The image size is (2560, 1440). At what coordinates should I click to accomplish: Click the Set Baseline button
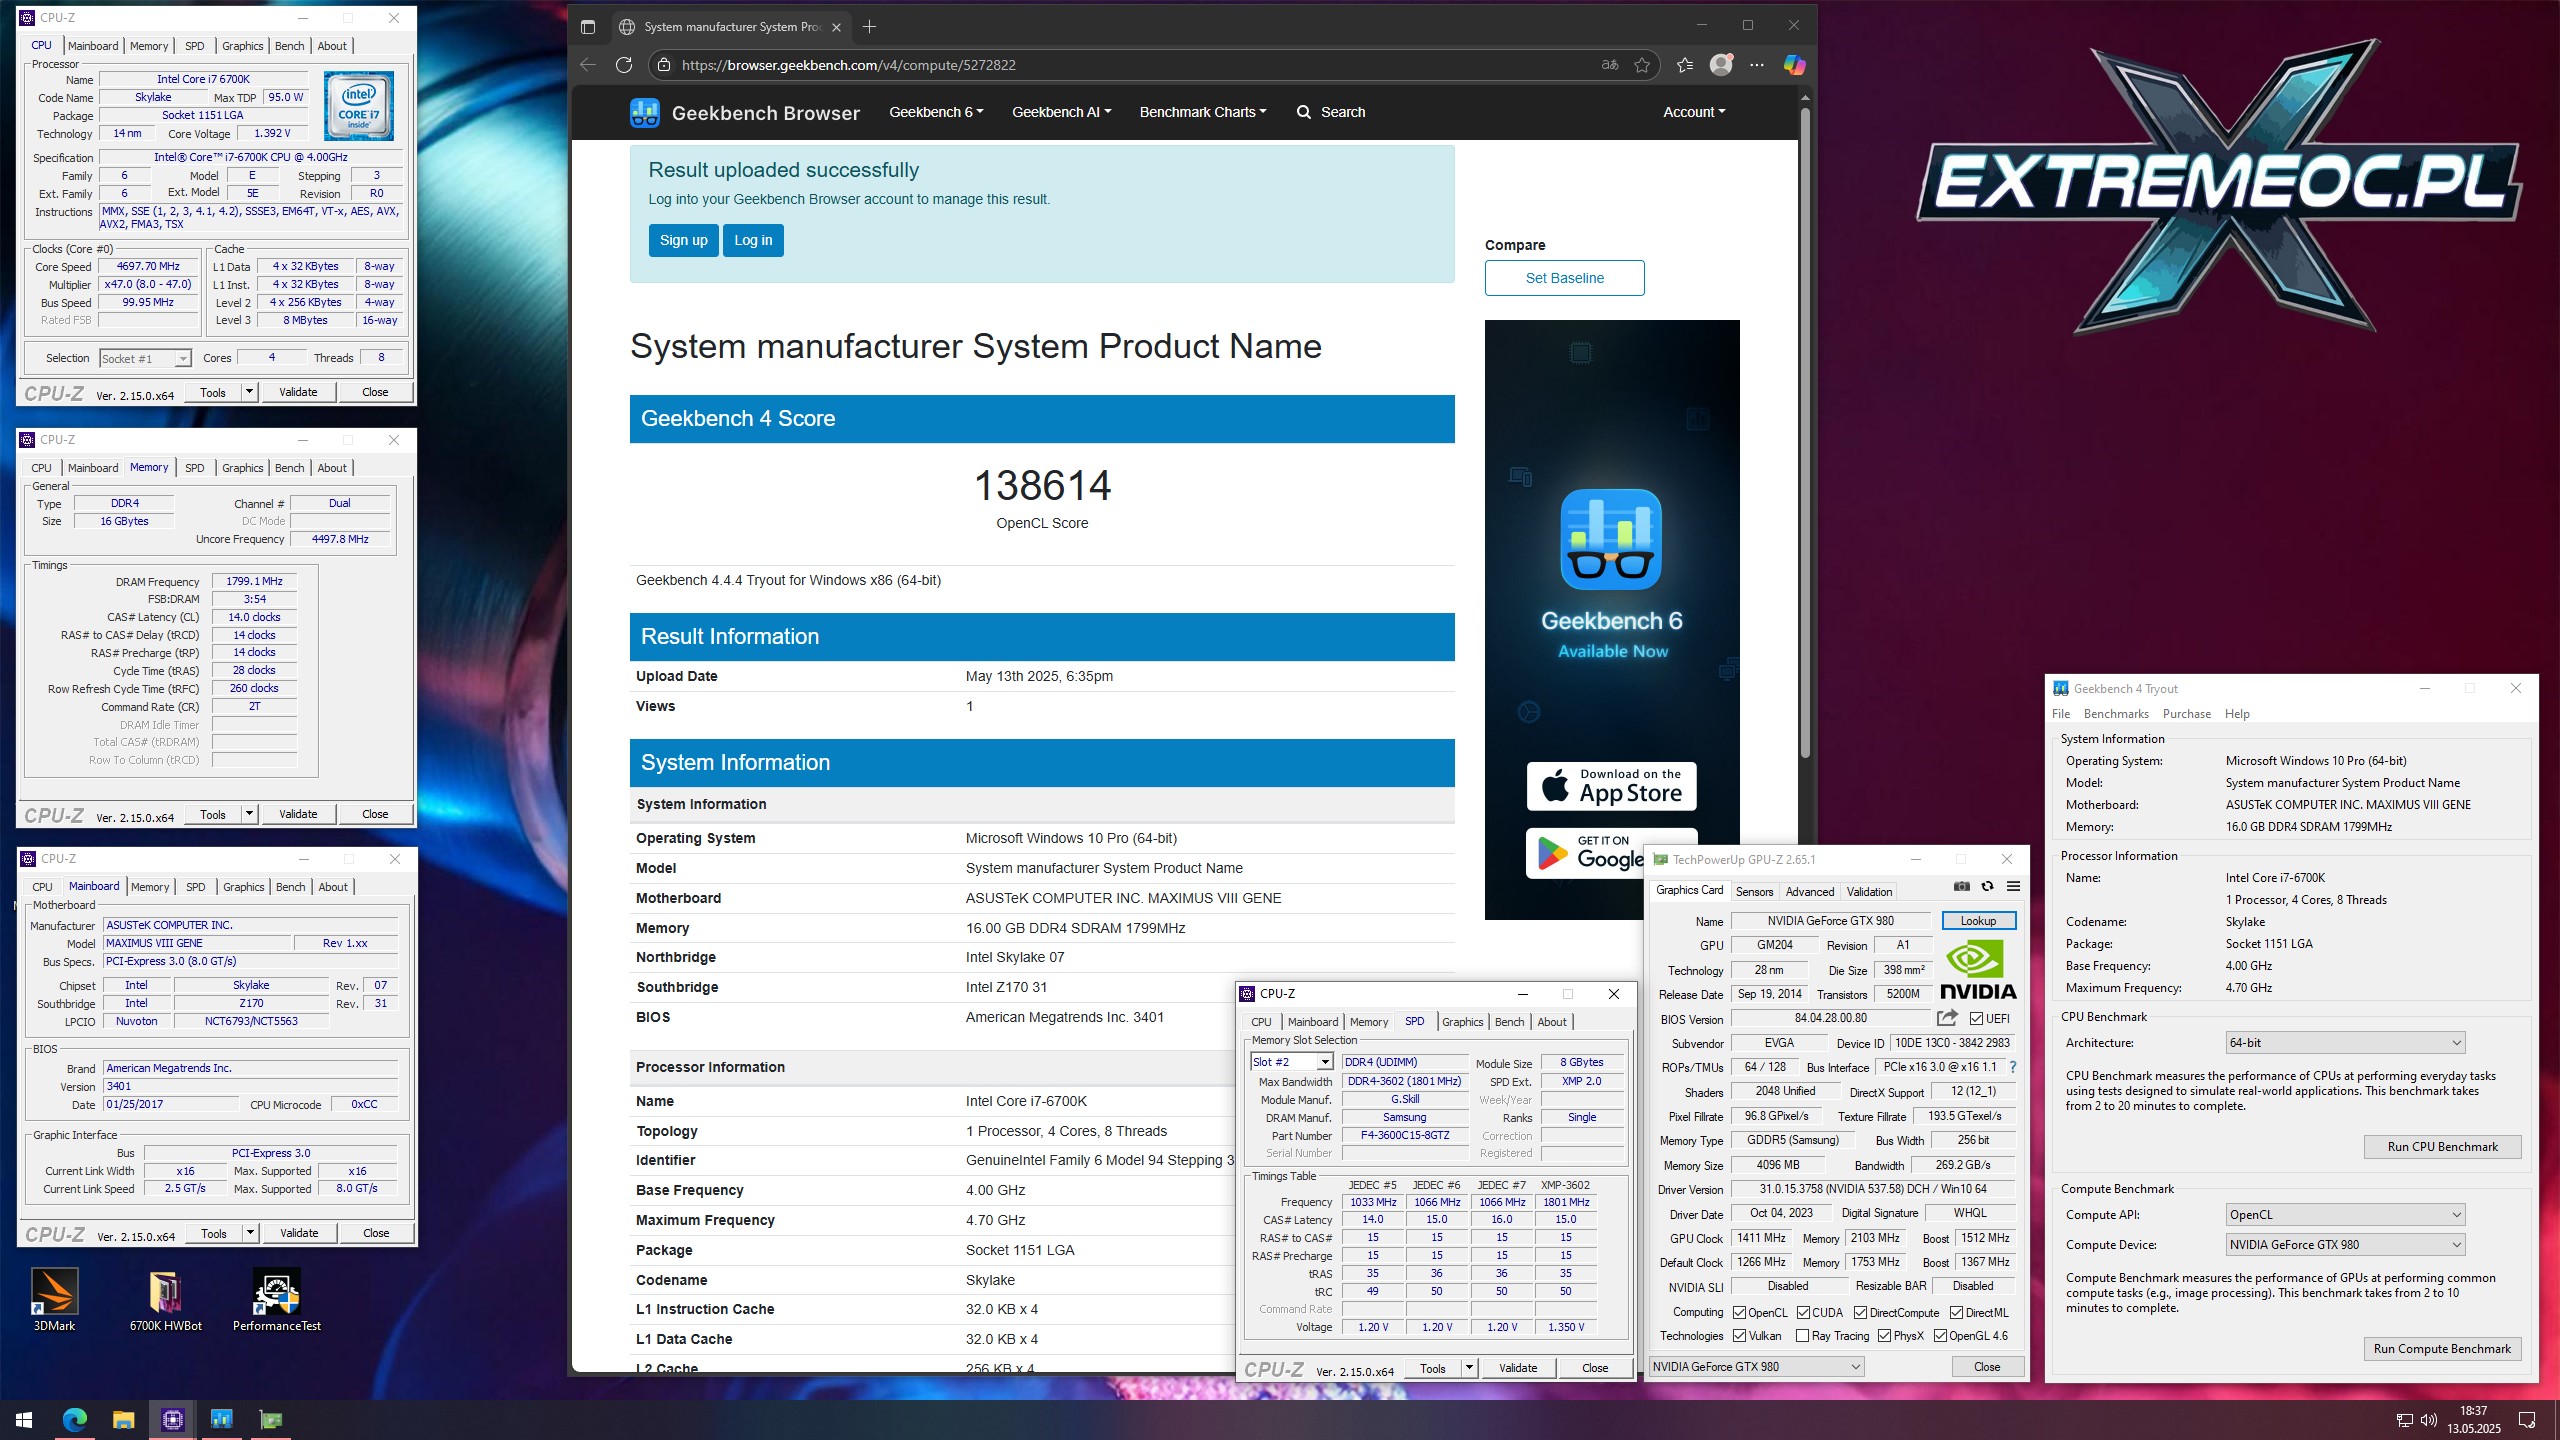click(x=1564, y=278)
